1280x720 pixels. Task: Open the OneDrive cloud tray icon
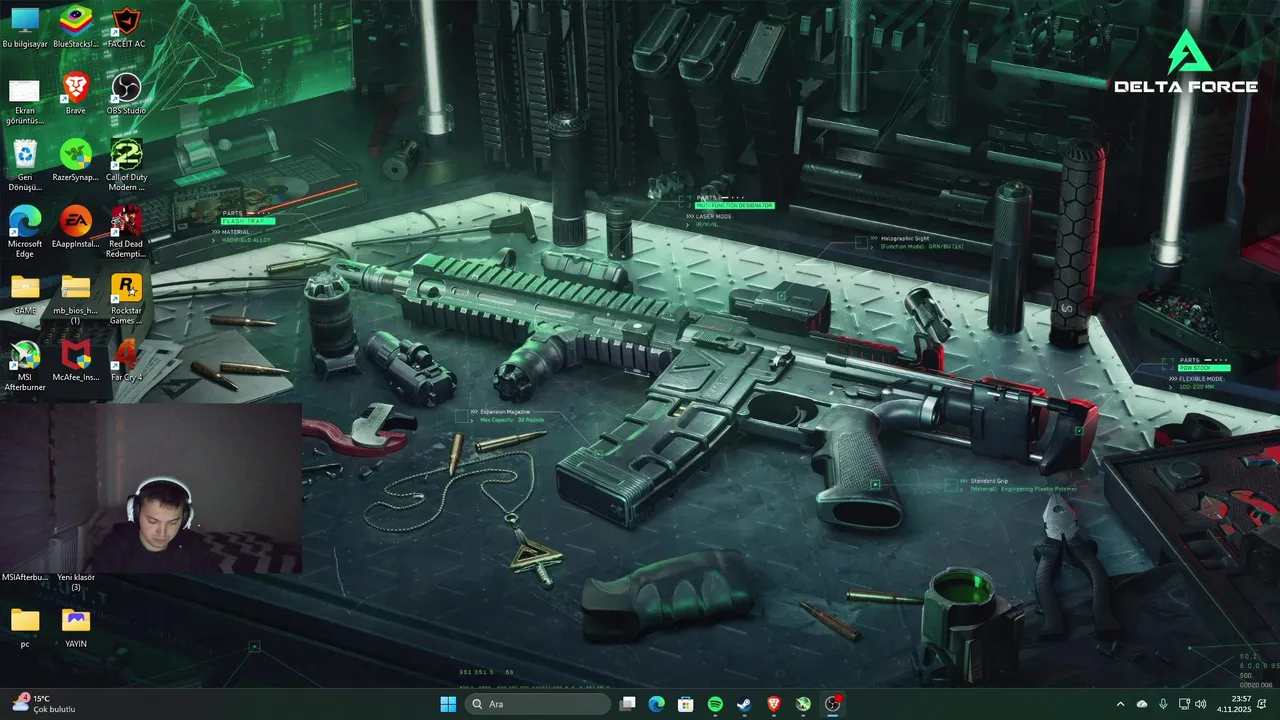coord(1142,704)
